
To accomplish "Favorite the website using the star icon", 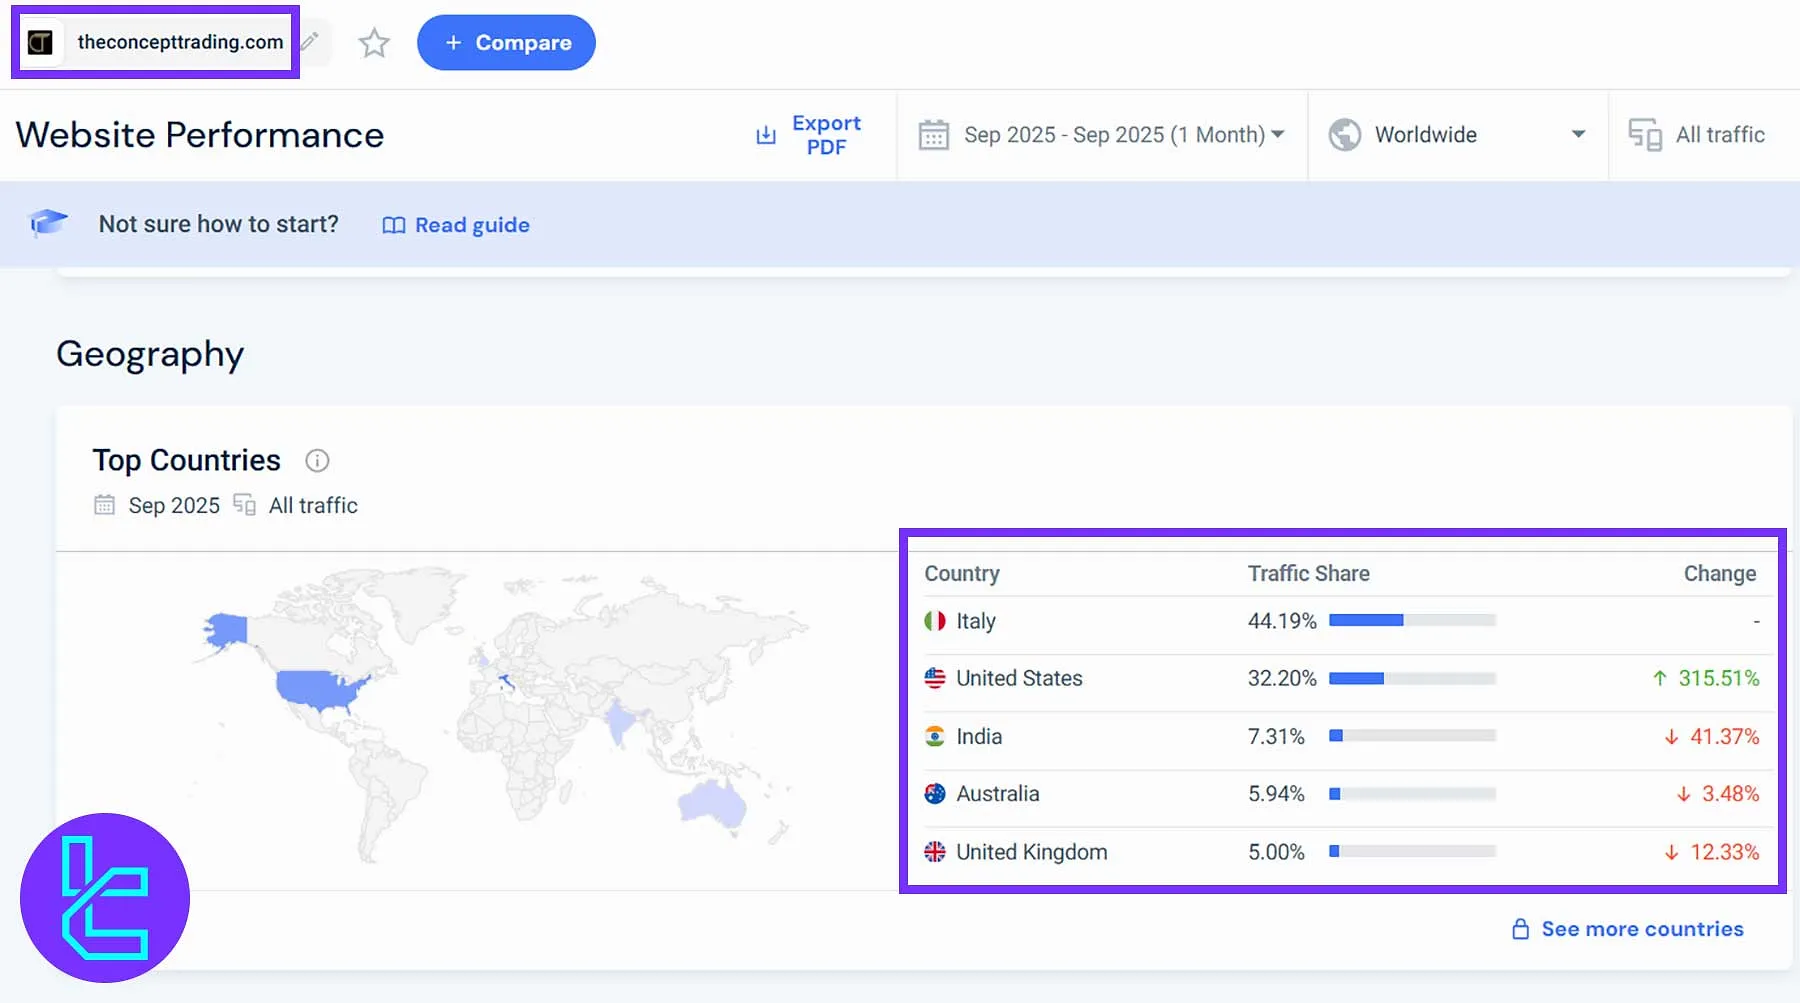I will point(373,43).
